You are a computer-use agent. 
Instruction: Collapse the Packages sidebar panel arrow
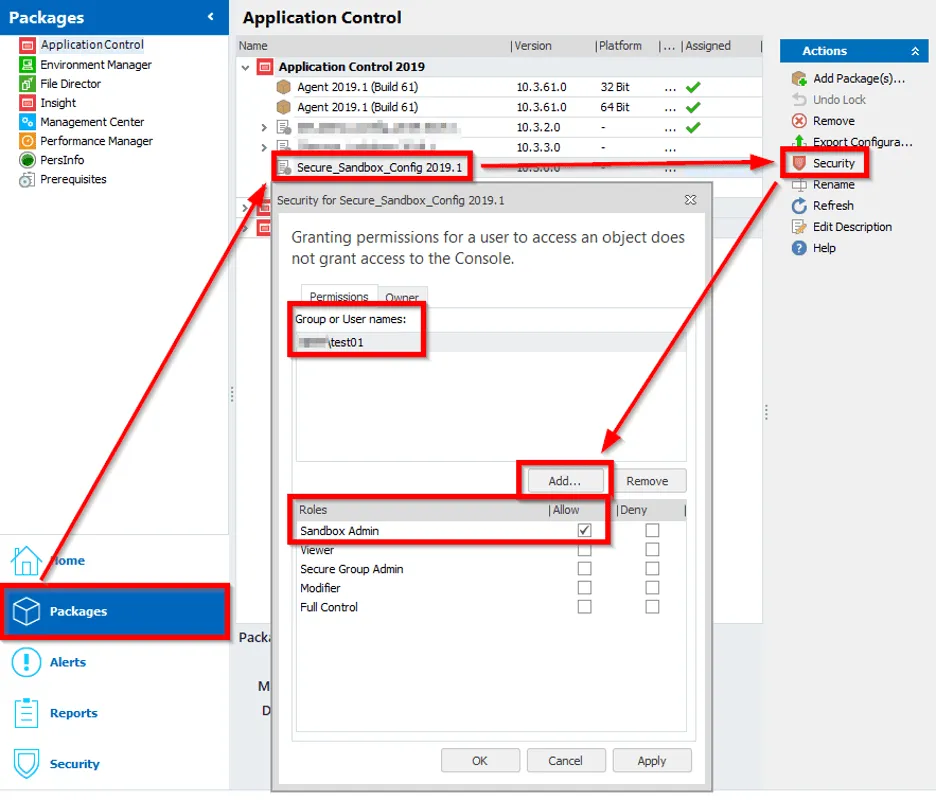(x=211, y=17)
